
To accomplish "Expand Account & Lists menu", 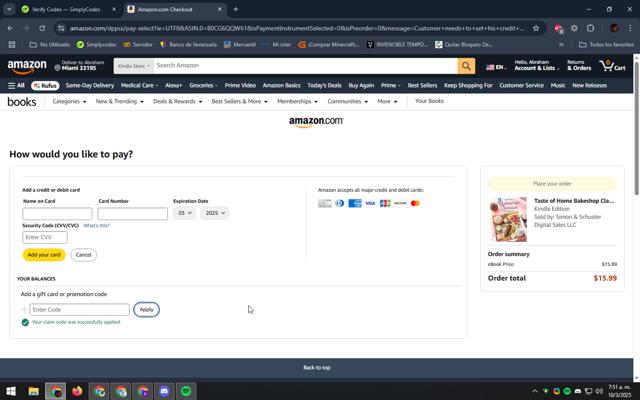I will [x=536, y=65].
